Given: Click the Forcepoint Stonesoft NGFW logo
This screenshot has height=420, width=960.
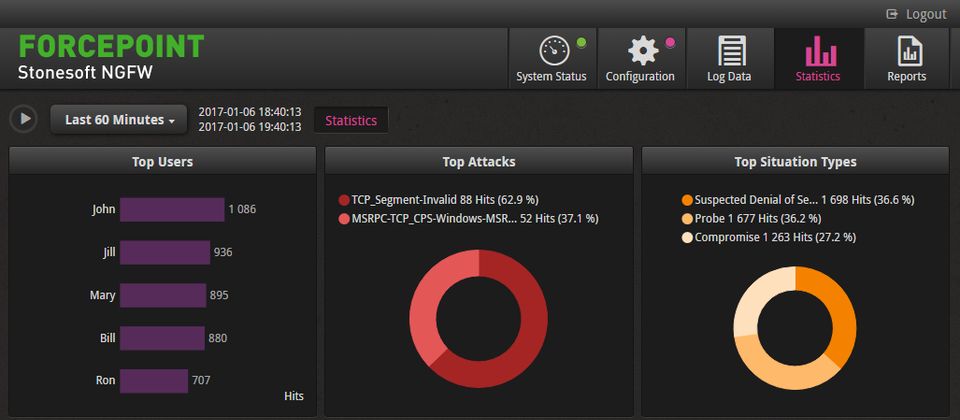Looking at the screenshot, I should 111,58.
